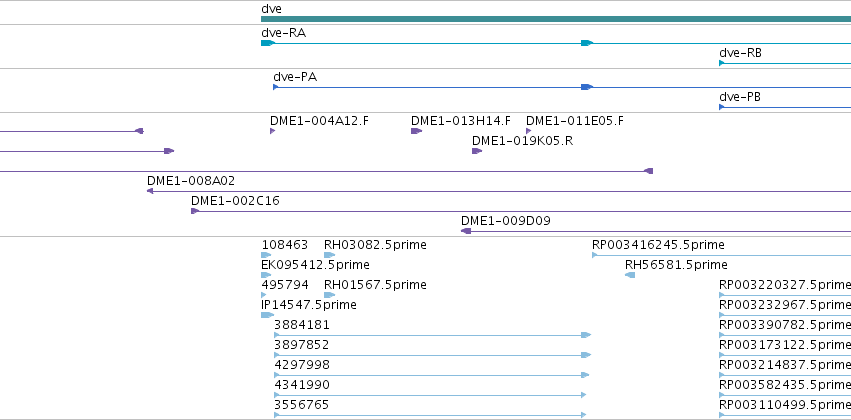The height and width of the screenshot is (420, 851).
Task: Select the dve-RA first exon arrow
Action: pyautogui.click(x=268, y=43)
